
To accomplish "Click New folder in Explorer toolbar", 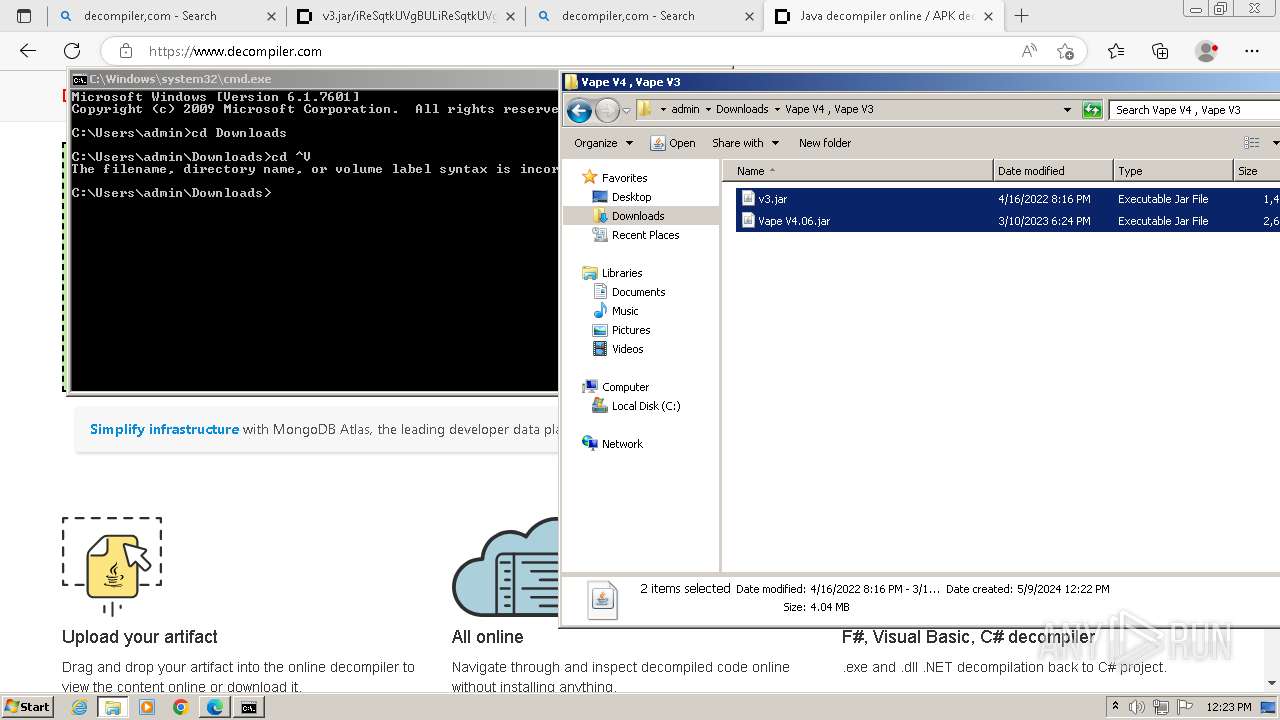I will click(825, 143).
